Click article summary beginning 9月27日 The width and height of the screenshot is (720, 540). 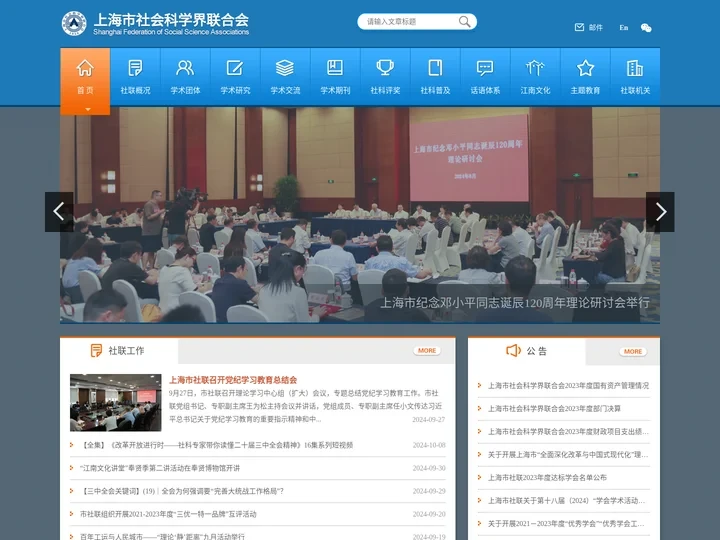pos(305,406)
